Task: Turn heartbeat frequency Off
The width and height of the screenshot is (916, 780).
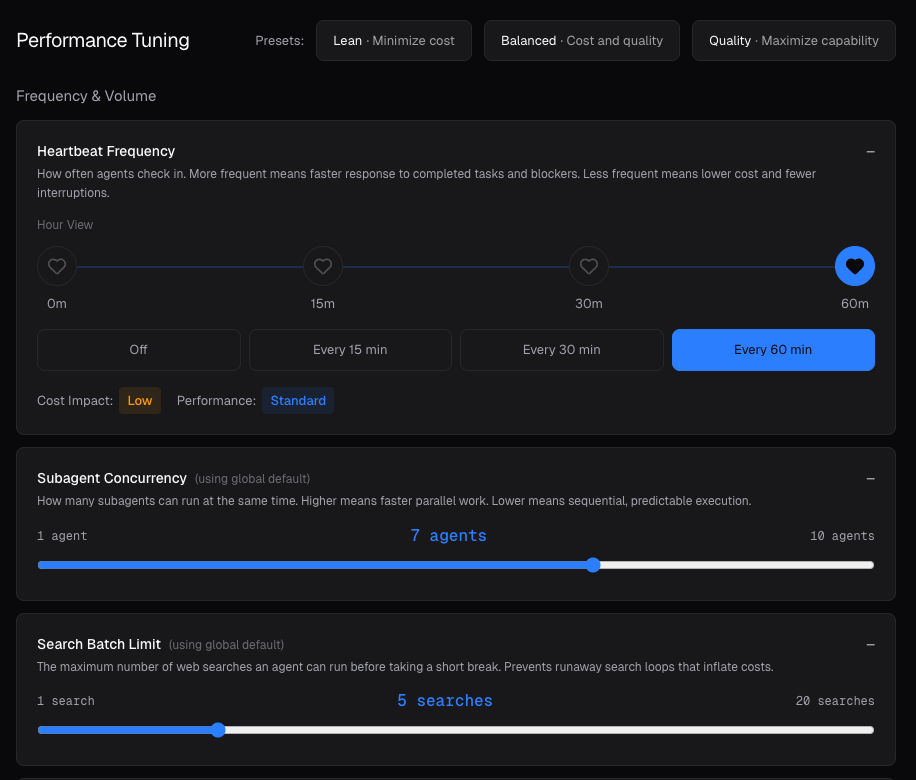Action: (x=138, y=349)
